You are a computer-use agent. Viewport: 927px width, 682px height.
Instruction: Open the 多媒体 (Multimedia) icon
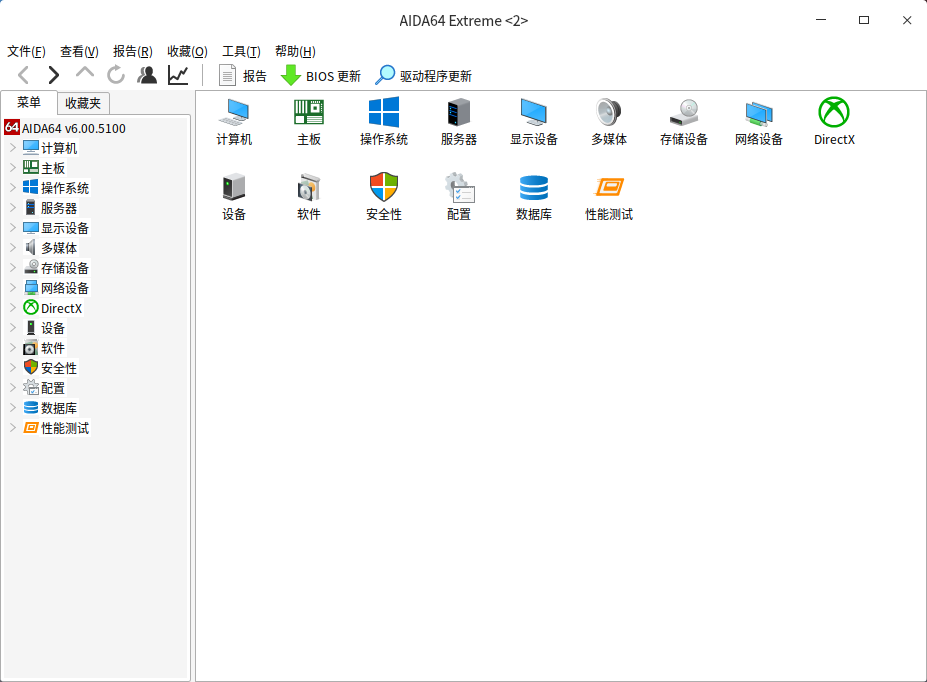coord(608,120)
